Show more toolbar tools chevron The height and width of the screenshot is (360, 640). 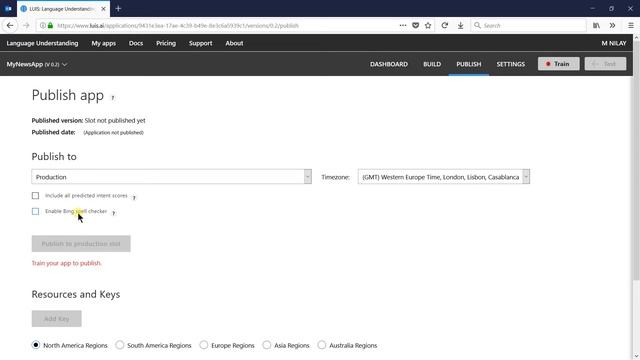tap(612, 25)
